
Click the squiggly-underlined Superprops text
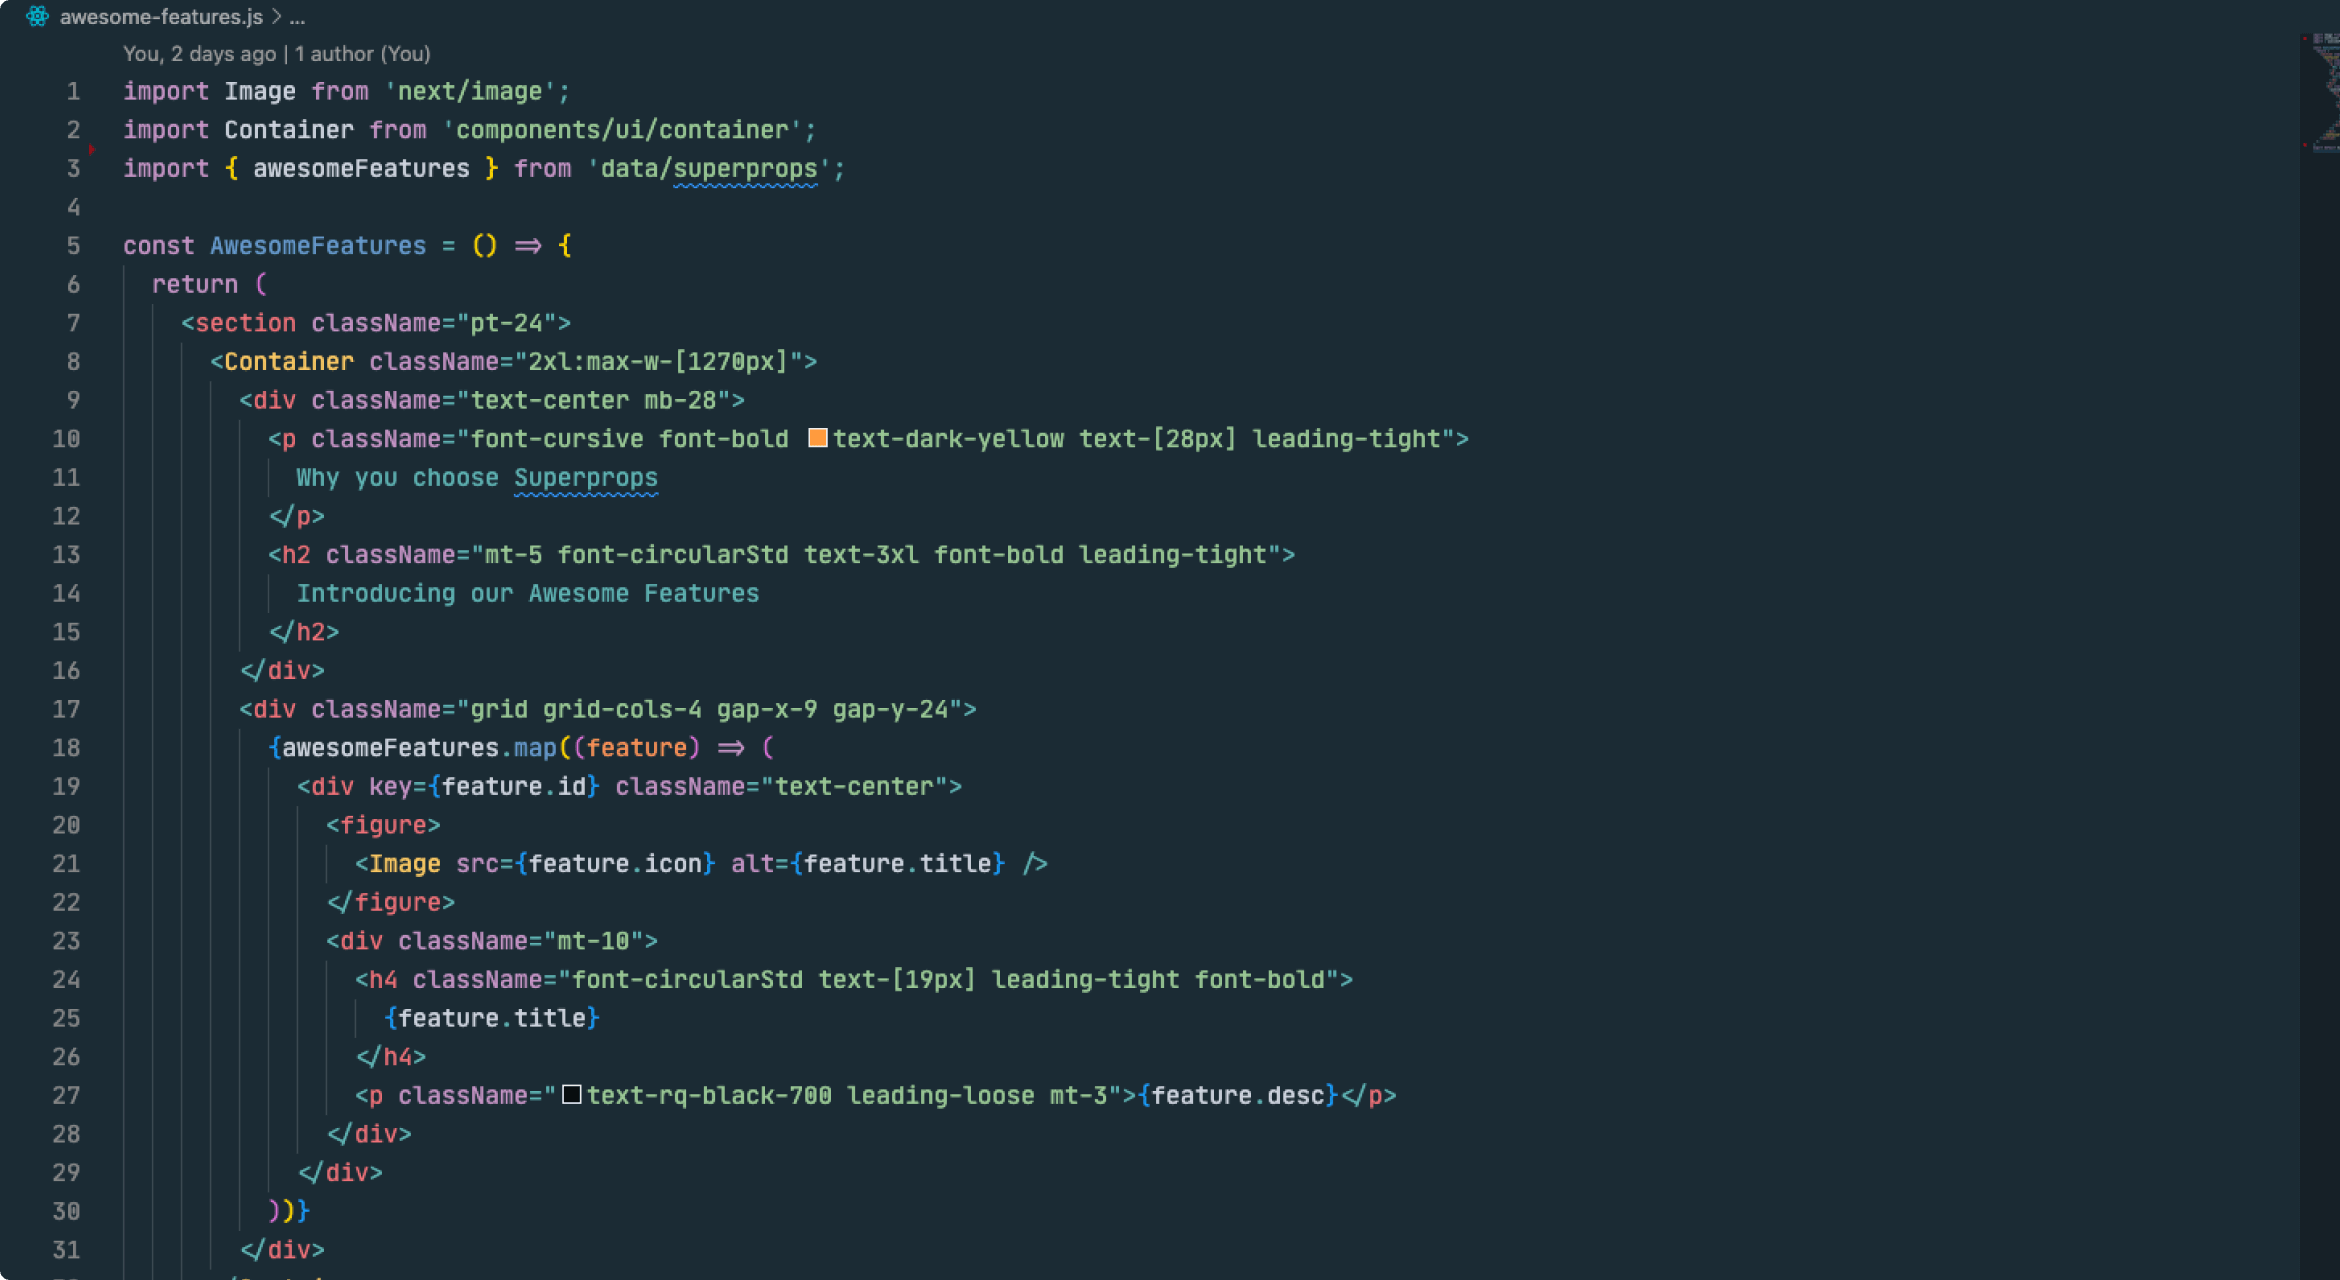coord(586,478)
